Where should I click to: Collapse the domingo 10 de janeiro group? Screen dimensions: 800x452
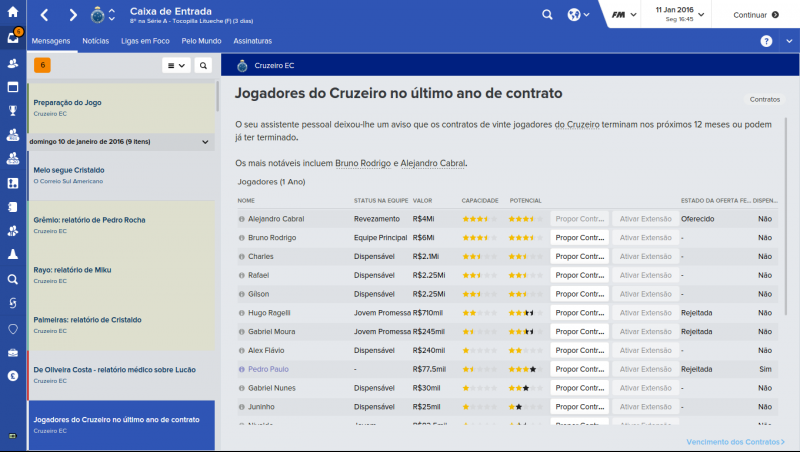pyautogui.click(x=205, y=142)
